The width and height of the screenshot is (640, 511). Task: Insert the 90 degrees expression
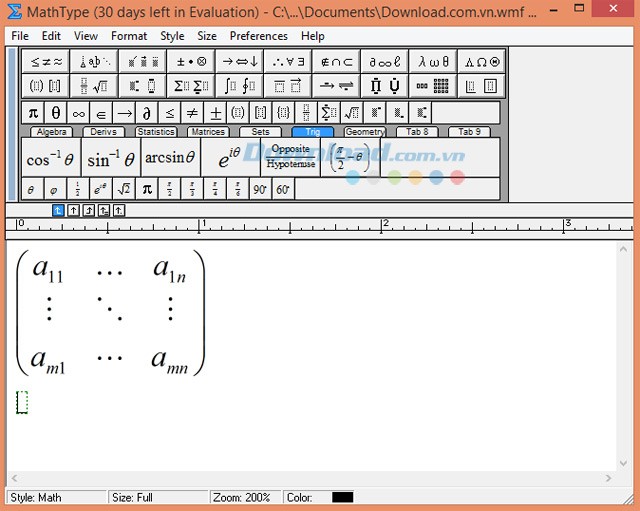[260, 189]
